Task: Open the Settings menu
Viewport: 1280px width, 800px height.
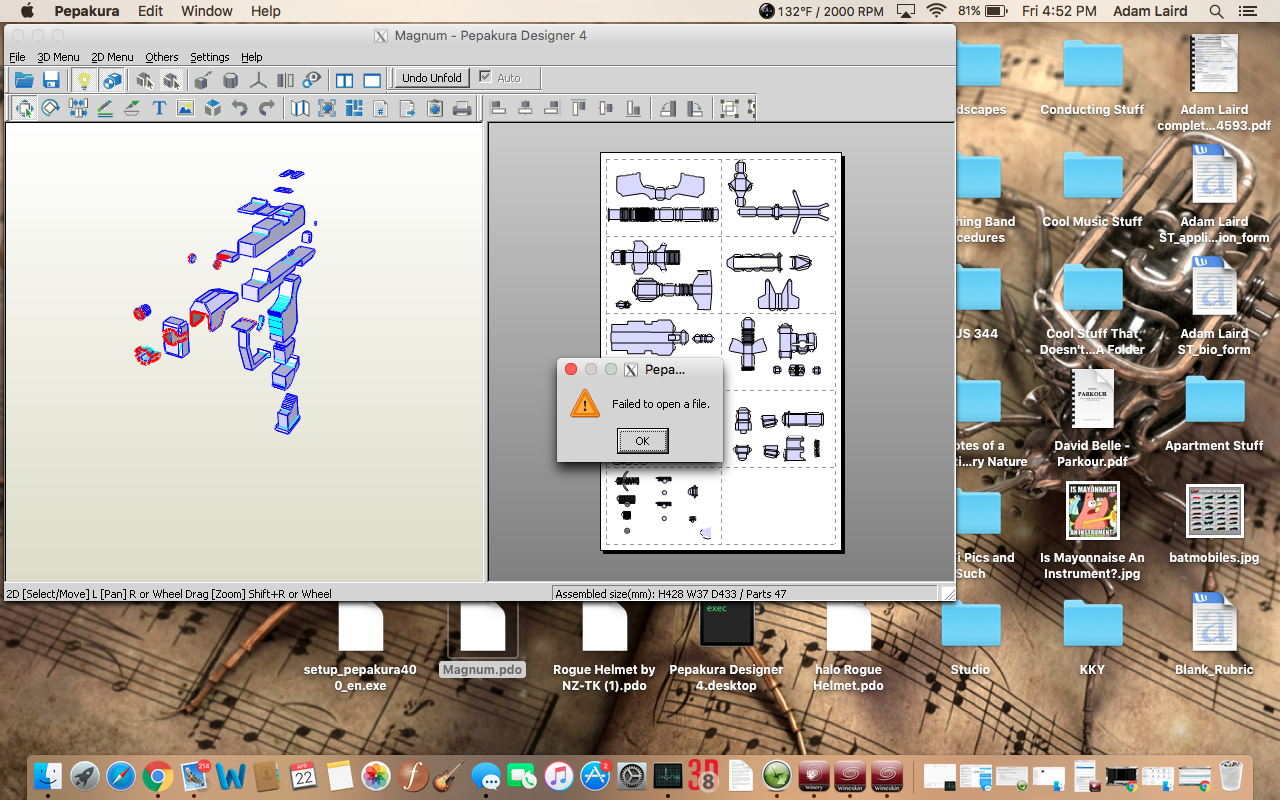Action: point(209,57)
